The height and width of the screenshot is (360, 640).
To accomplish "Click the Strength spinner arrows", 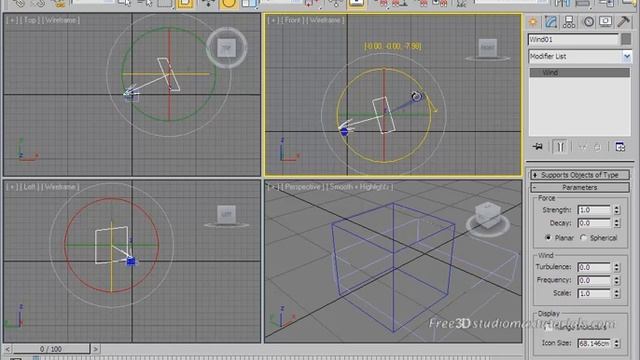I will point(617,210).
